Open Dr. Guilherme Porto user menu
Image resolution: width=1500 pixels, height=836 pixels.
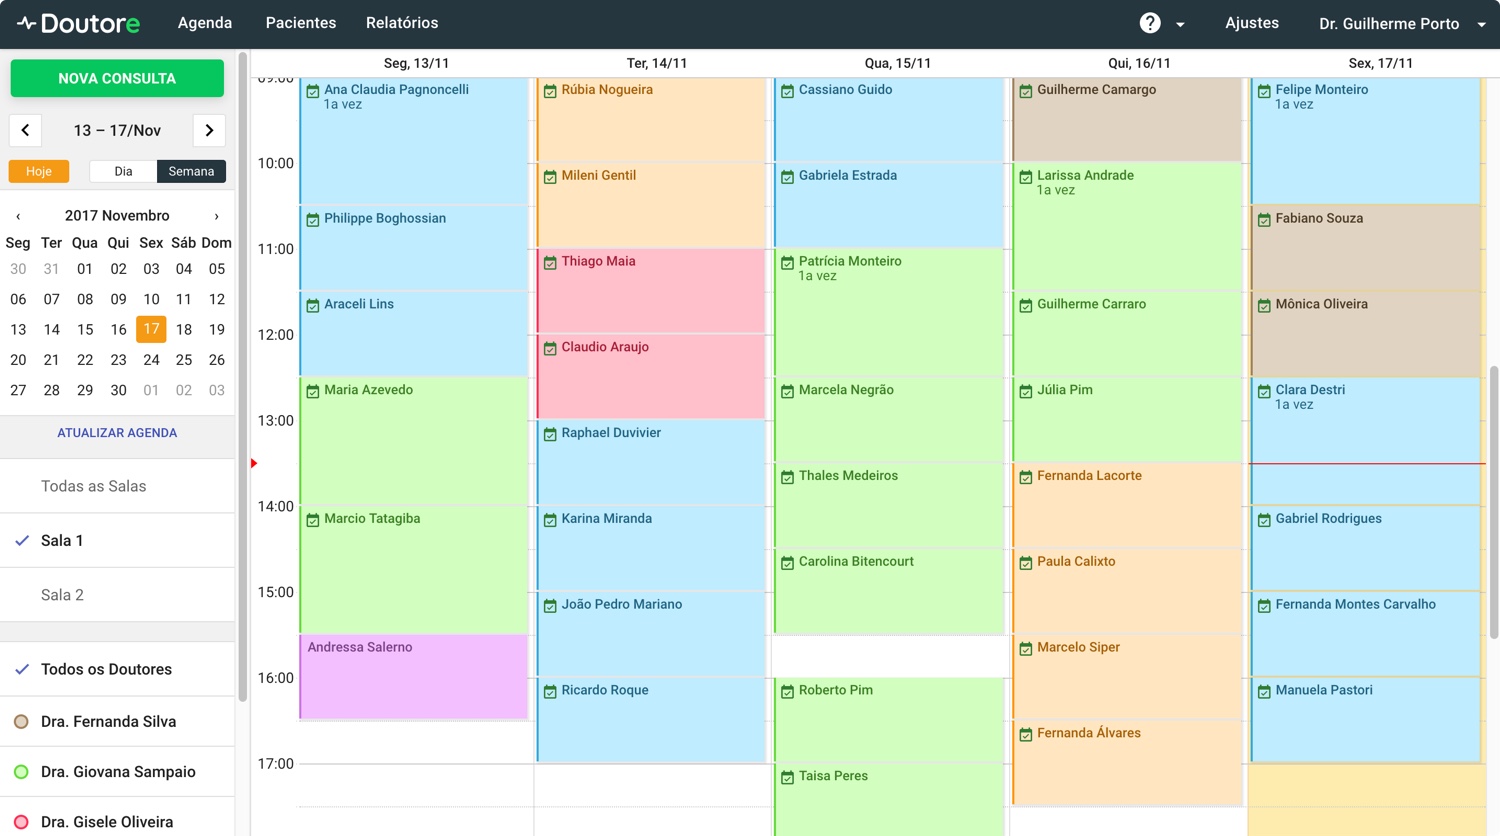tap(1402, 23)
